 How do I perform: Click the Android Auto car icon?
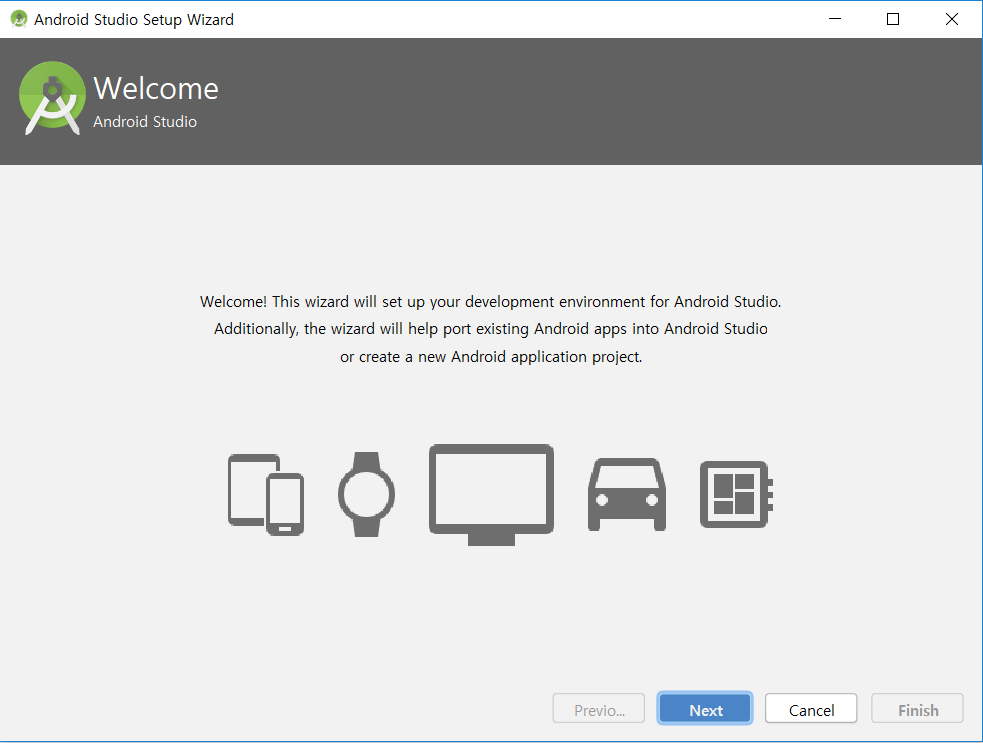[x=626, y=495]
